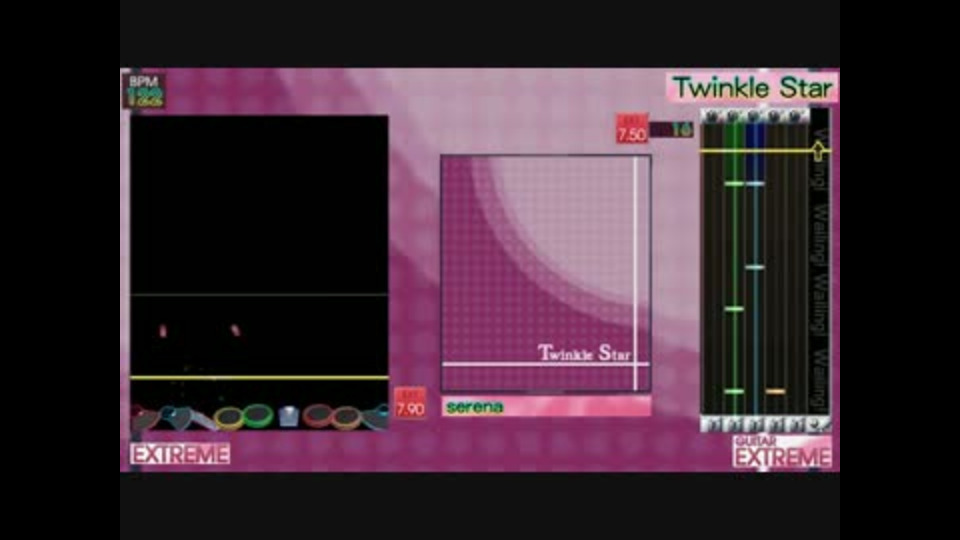The height and width of the screenshot is (540, 960).
Task: Click the vertical Wailing! text strip
Action: coord(820,269)
